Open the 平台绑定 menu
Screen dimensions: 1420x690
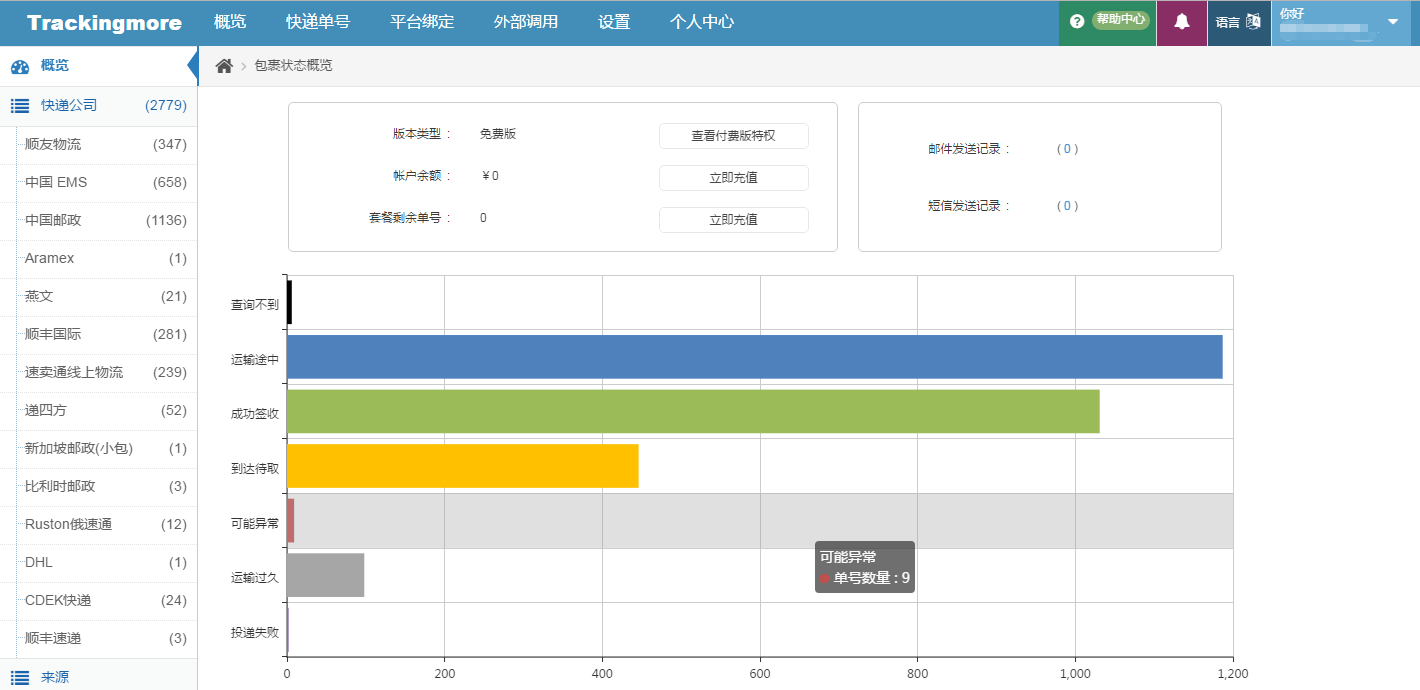coord(422,22)
